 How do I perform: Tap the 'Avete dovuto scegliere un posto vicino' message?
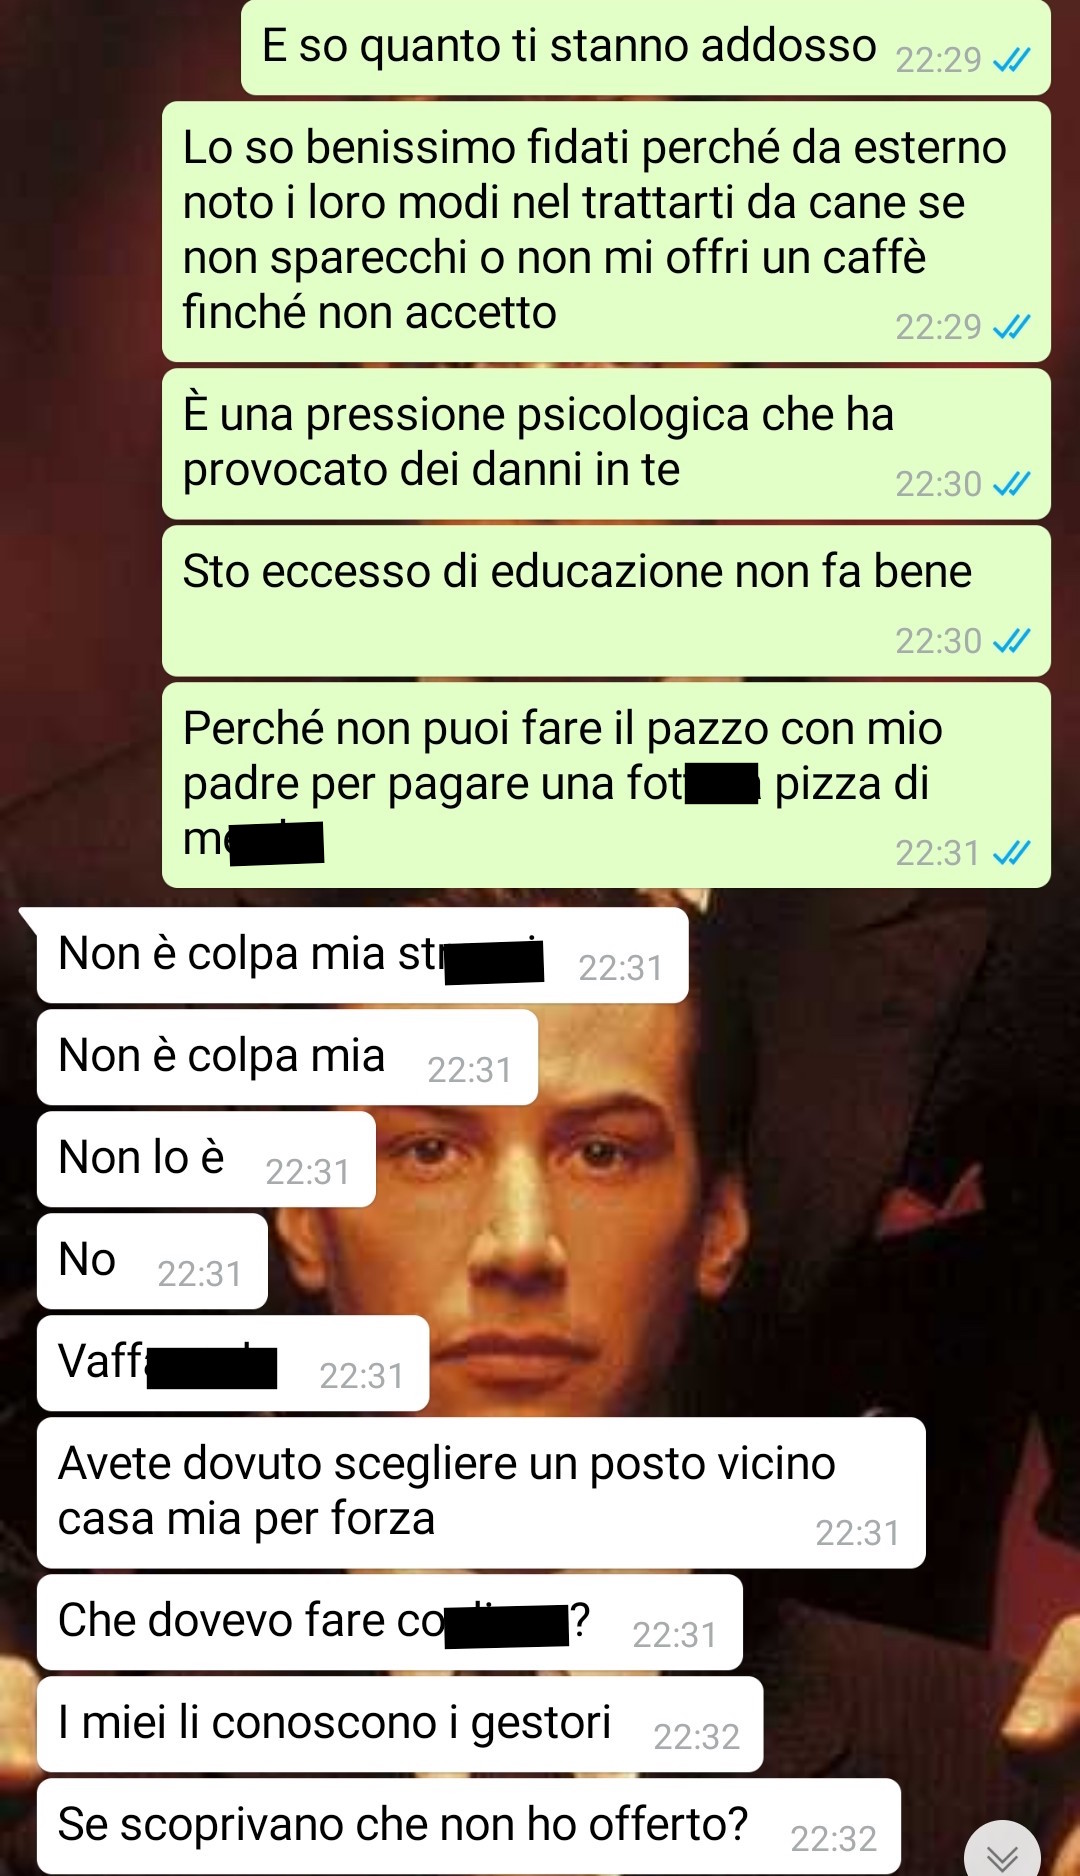pyautogui.click(x=481, y=1493)
